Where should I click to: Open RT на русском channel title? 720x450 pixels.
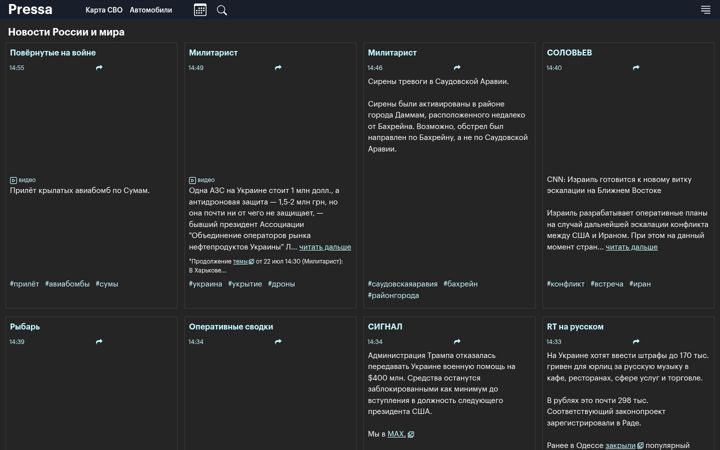click(575, 327)
